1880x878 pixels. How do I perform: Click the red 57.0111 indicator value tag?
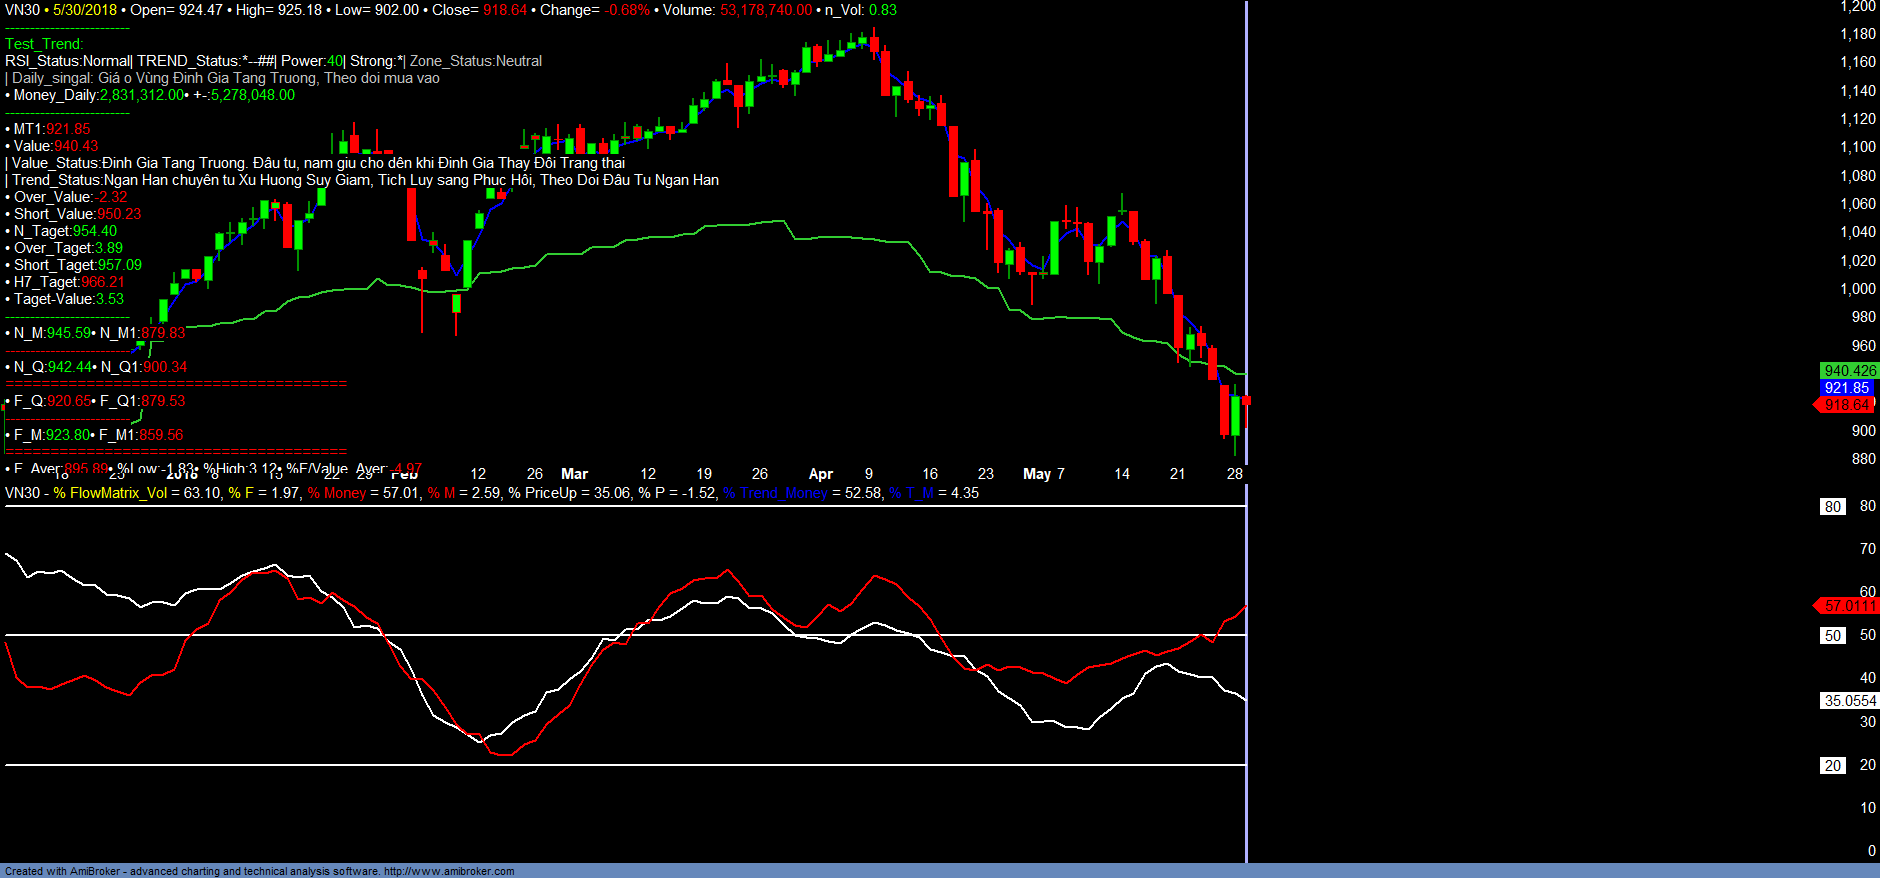[x=1848, y=606]
